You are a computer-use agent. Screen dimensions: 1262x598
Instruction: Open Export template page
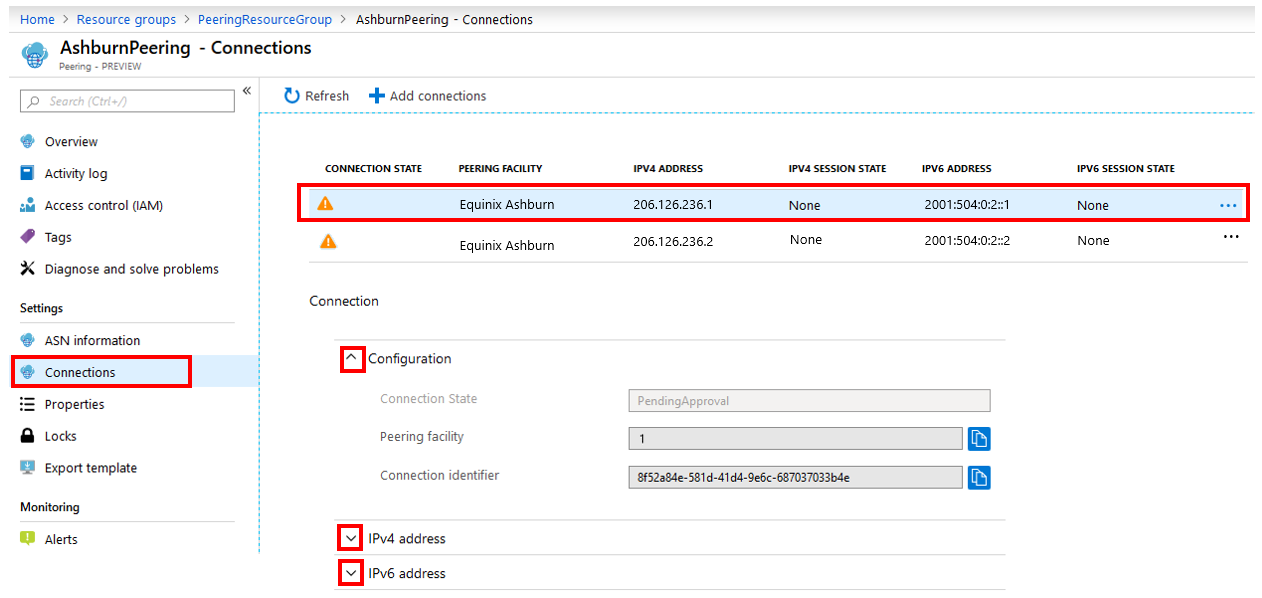coord(91,469)
